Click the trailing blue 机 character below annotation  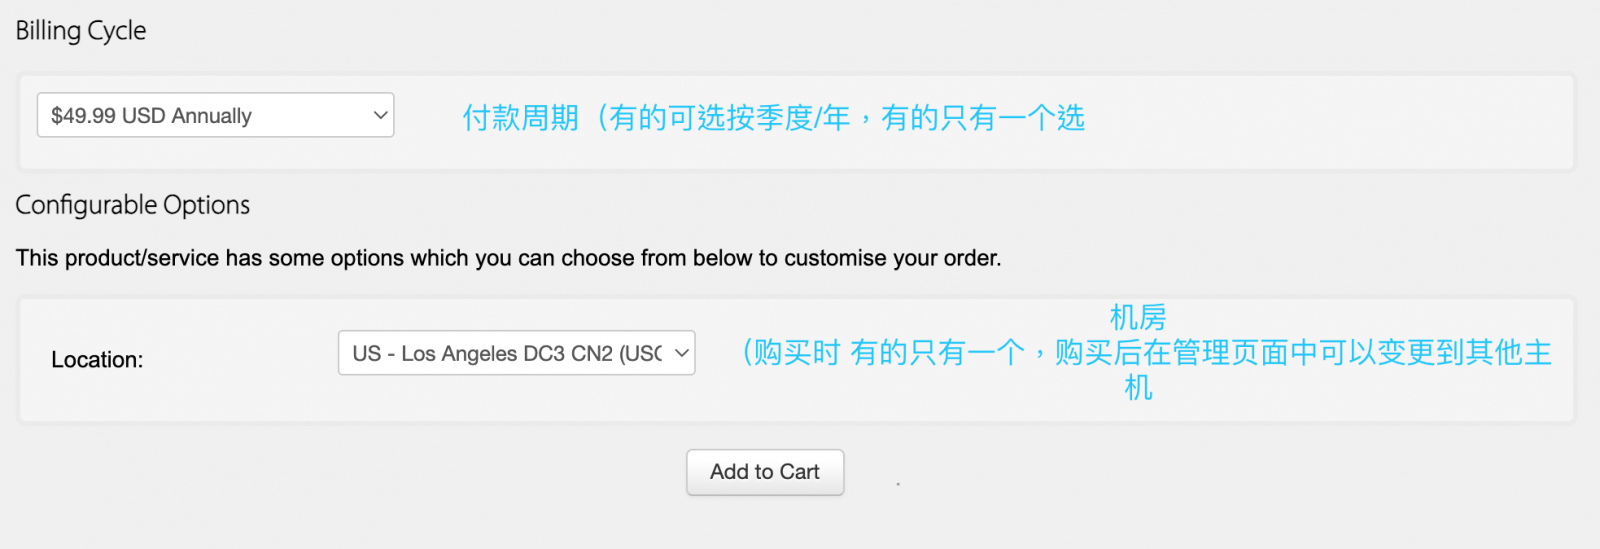[x=1138, y=388]
